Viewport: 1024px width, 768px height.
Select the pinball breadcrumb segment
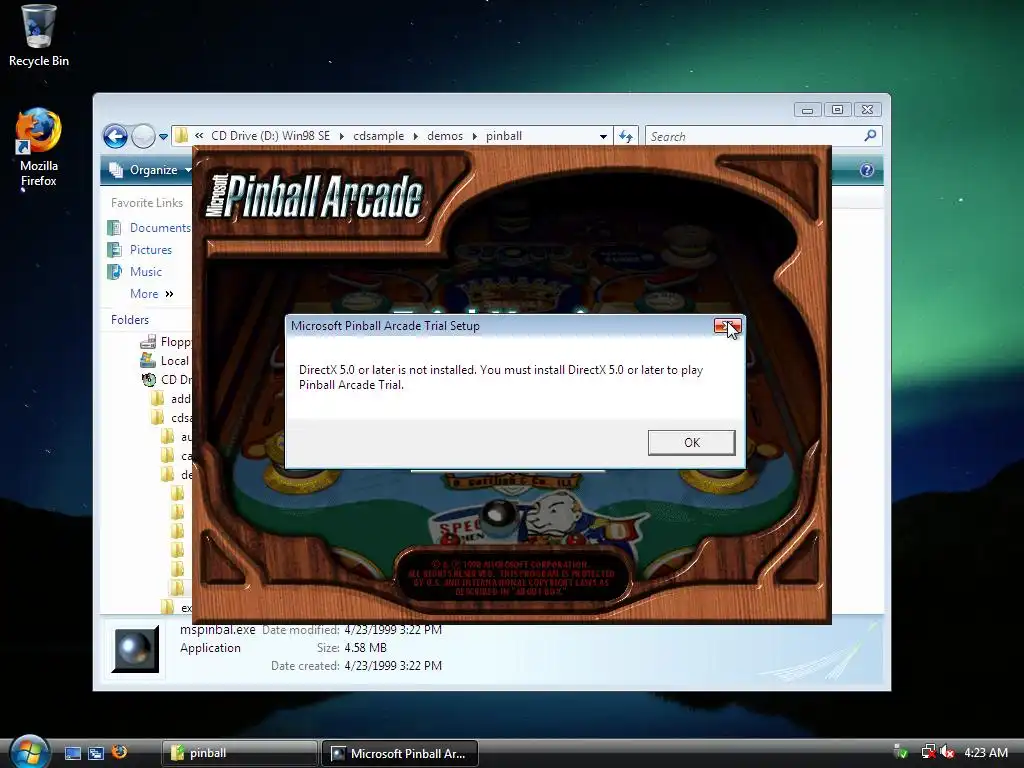(x=504, y=136)
